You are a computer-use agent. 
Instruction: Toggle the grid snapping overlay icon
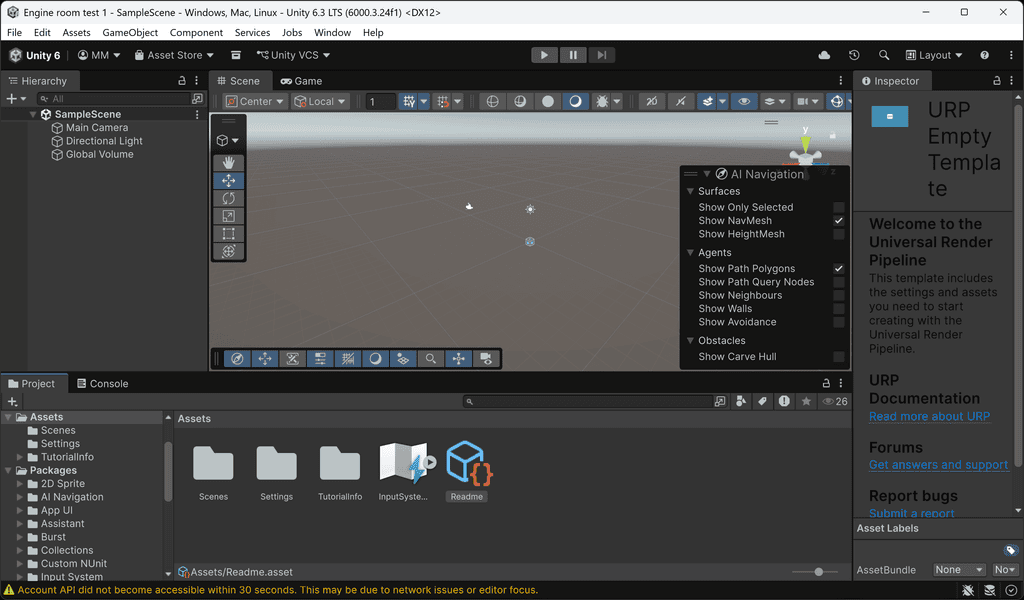(x=348, y=358)
